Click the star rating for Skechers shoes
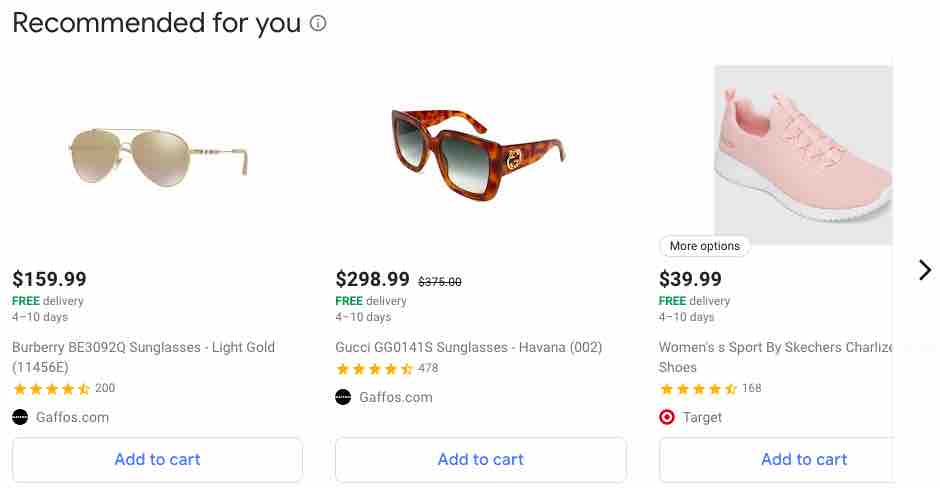 pos(698,389)
